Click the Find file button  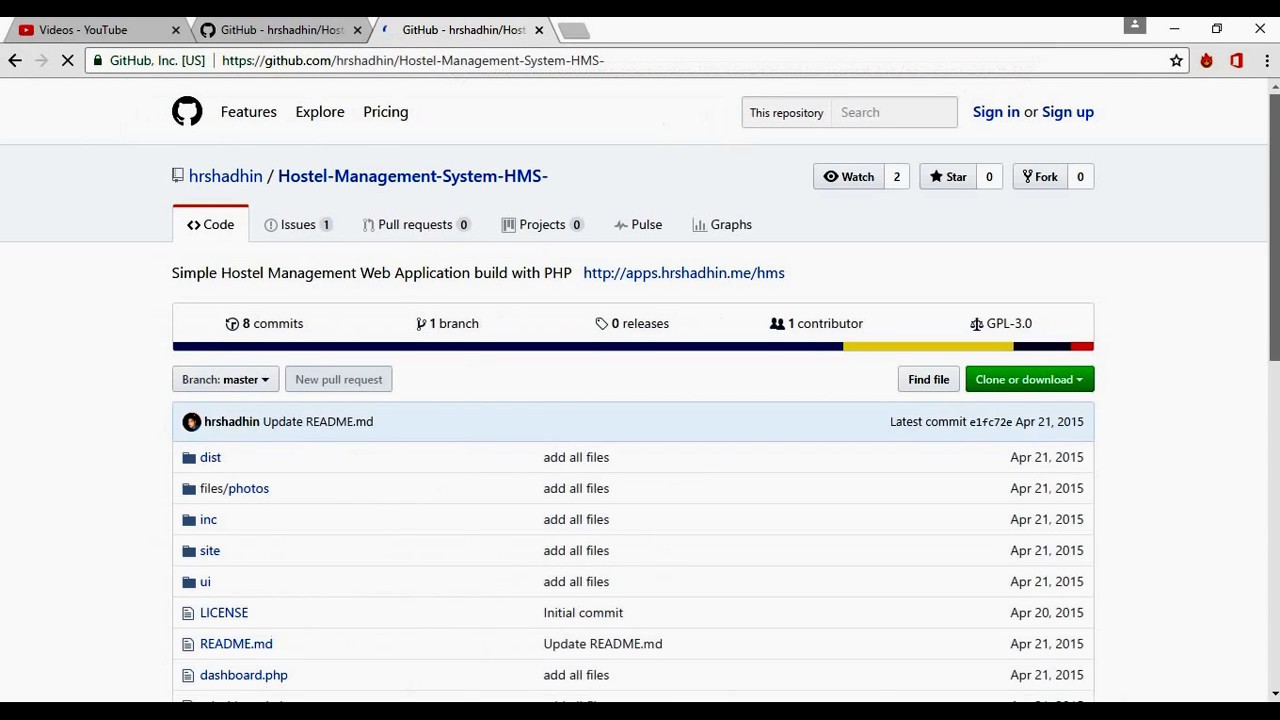(x=929, y=380)
